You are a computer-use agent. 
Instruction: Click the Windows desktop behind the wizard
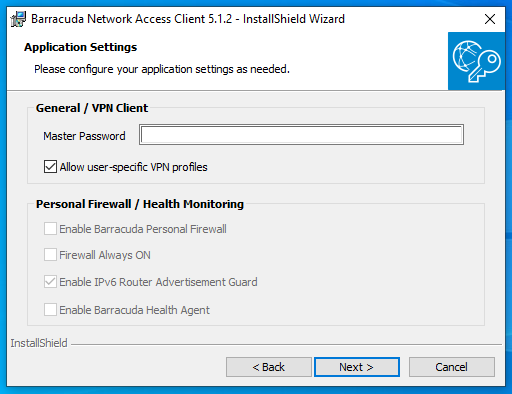(x=509, y=200)
